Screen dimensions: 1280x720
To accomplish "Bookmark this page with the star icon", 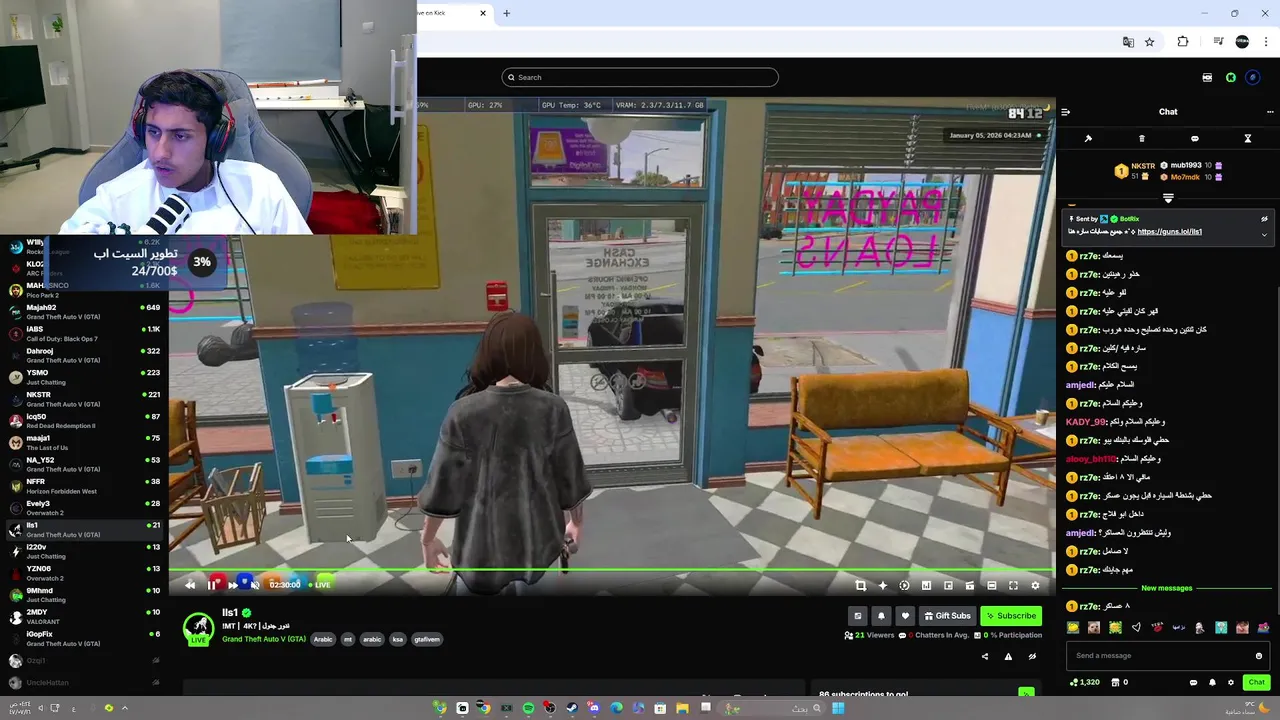I will 1150,42.
